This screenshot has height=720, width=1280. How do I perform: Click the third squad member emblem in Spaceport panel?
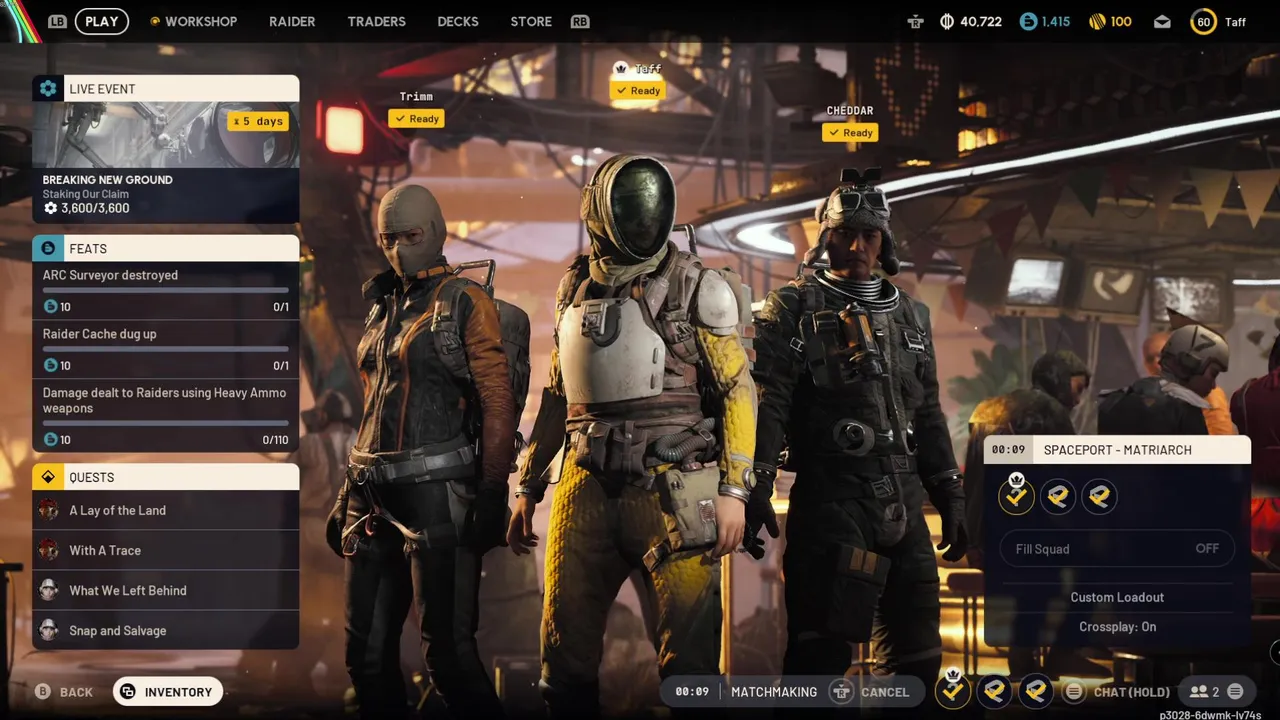tap(1099, 496)
